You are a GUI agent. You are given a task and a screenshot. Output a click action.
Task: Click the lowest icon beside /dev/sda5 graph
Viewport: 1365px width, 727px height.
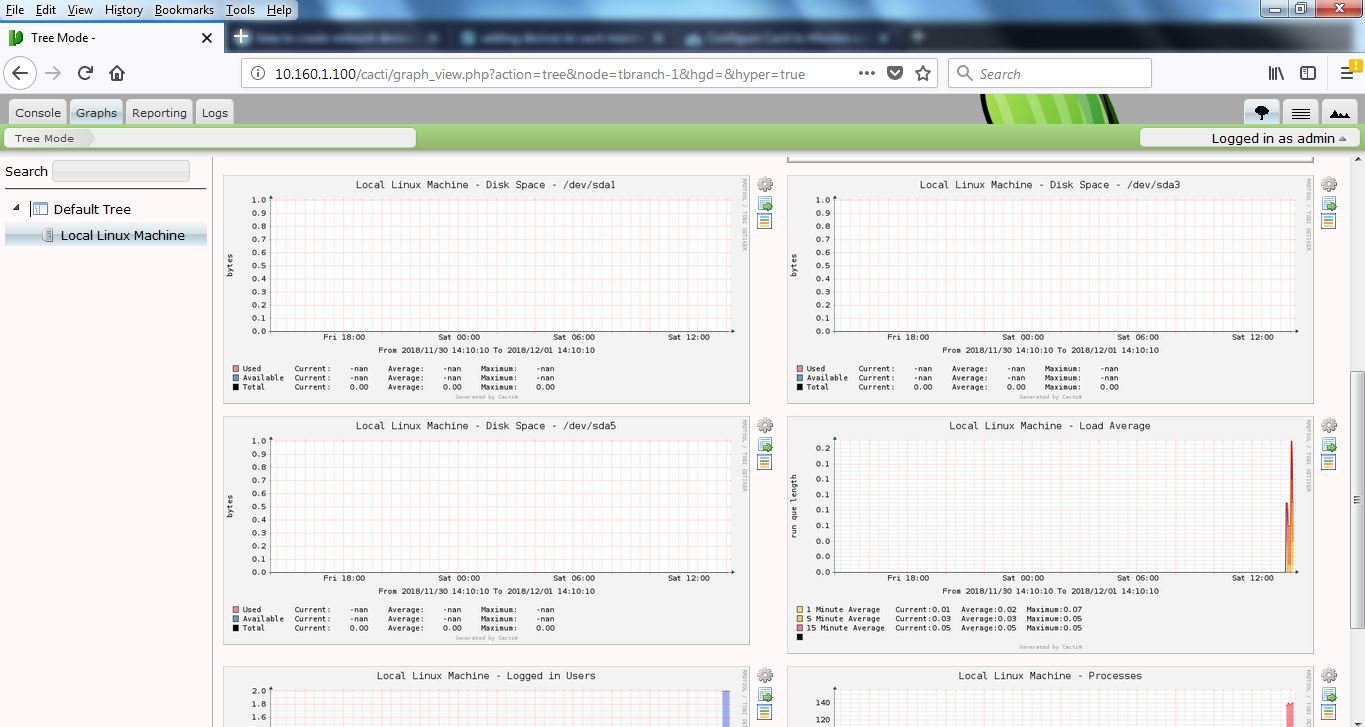(x=765, y=462)
